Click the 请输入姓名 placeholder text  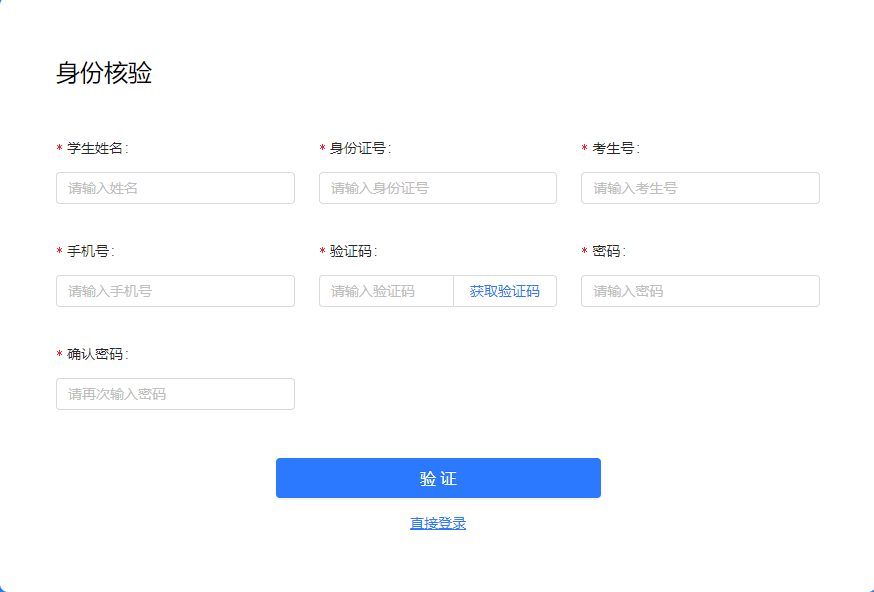96,188
